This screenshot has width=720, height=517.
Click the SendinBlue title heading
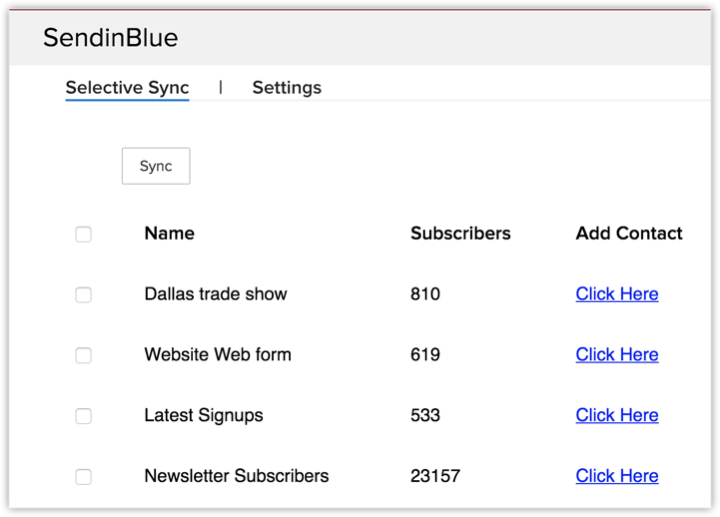[x=110, y=38]
